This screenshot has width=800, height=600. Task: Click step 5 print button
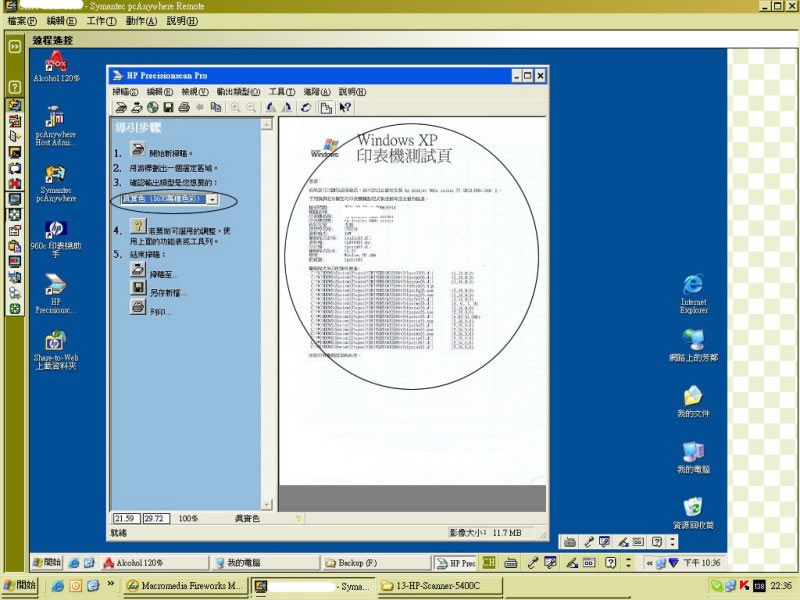pyautogui.click(x=138, y=307)
